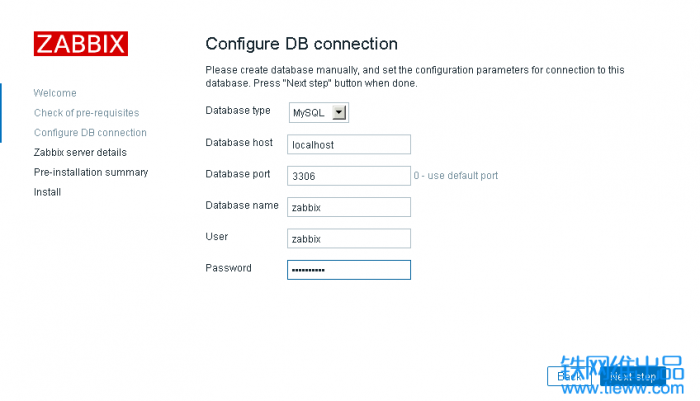The image size is (700, 401).
Task: Open Pre-installation summary step
Action: pos(91,172)
